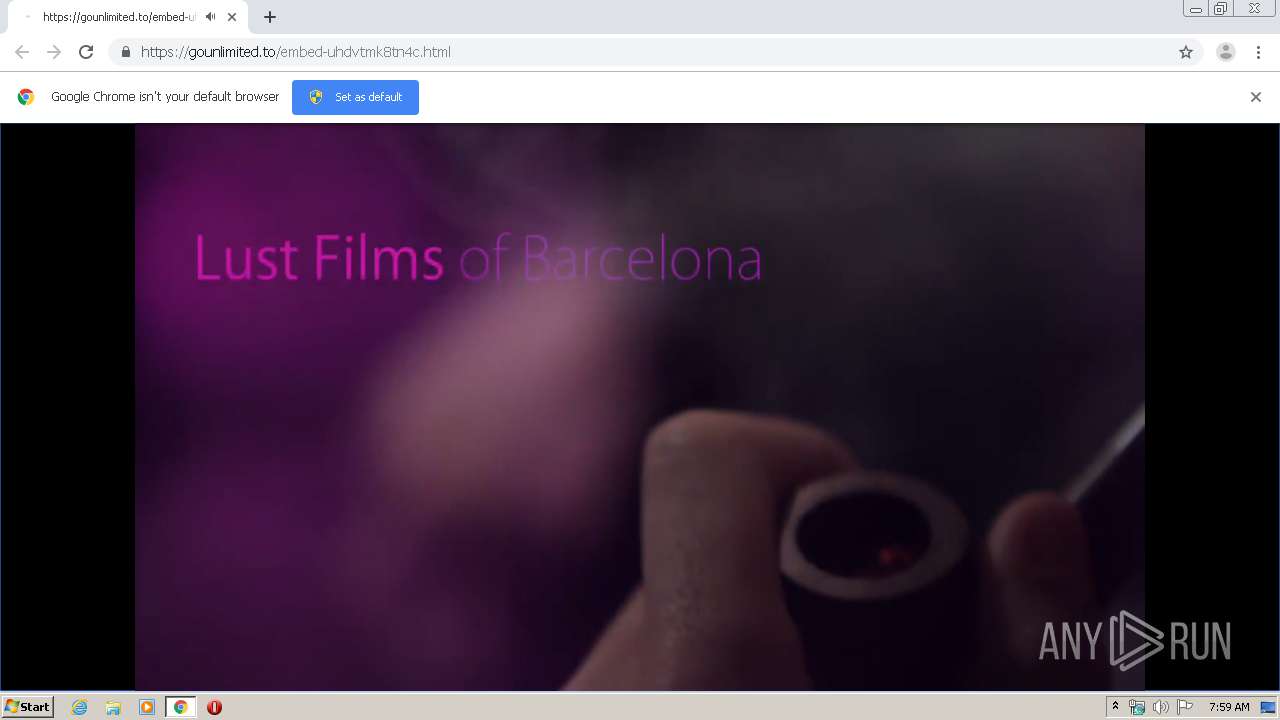Viewport: 1280px width, 720px height.
Task: Open Windows Media Player from taskbar
Action: point(147,707)
